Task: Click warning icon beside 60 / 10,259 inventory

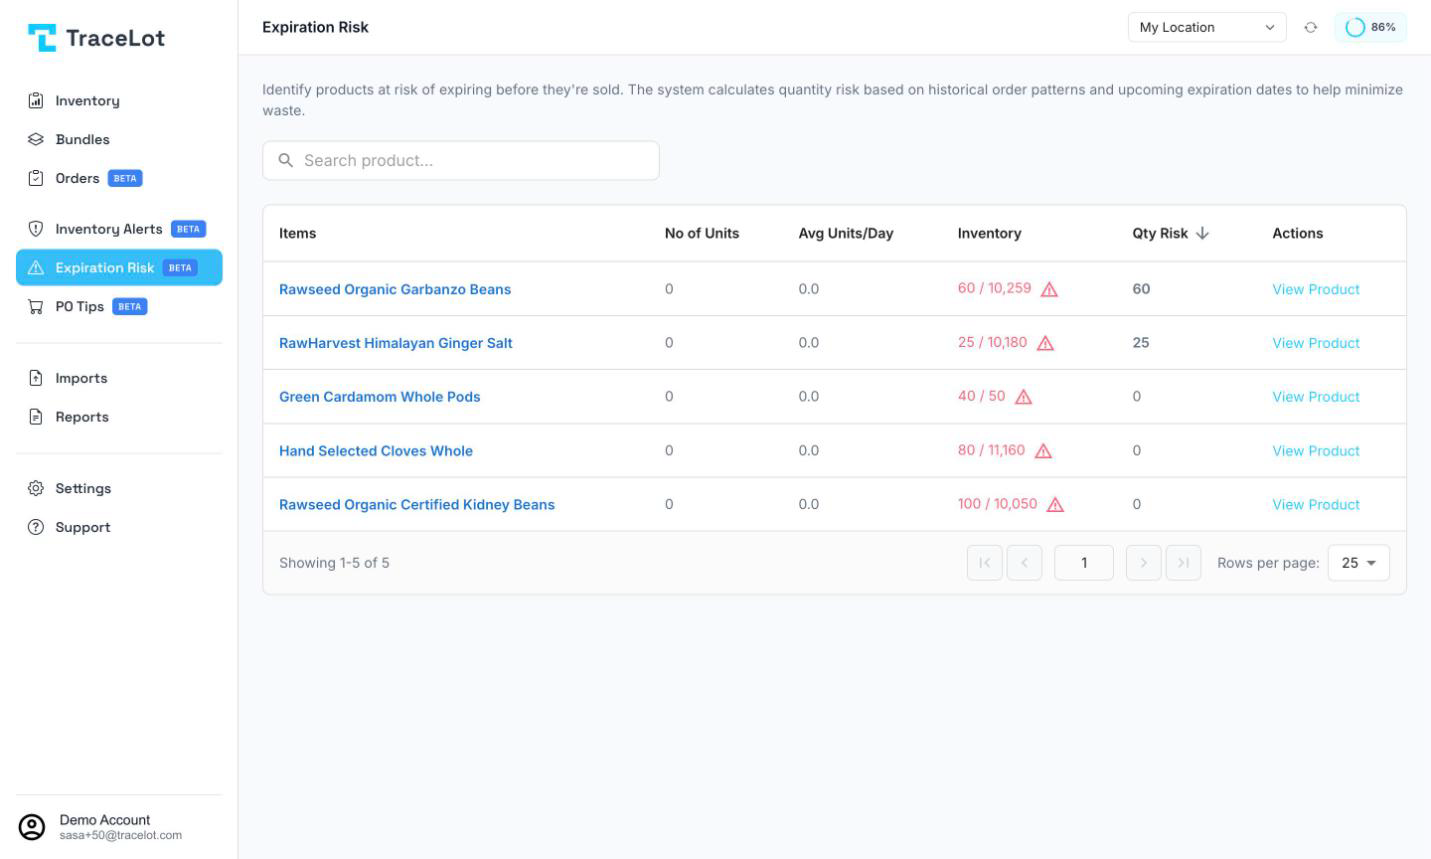Action: tap(1049, 290)
